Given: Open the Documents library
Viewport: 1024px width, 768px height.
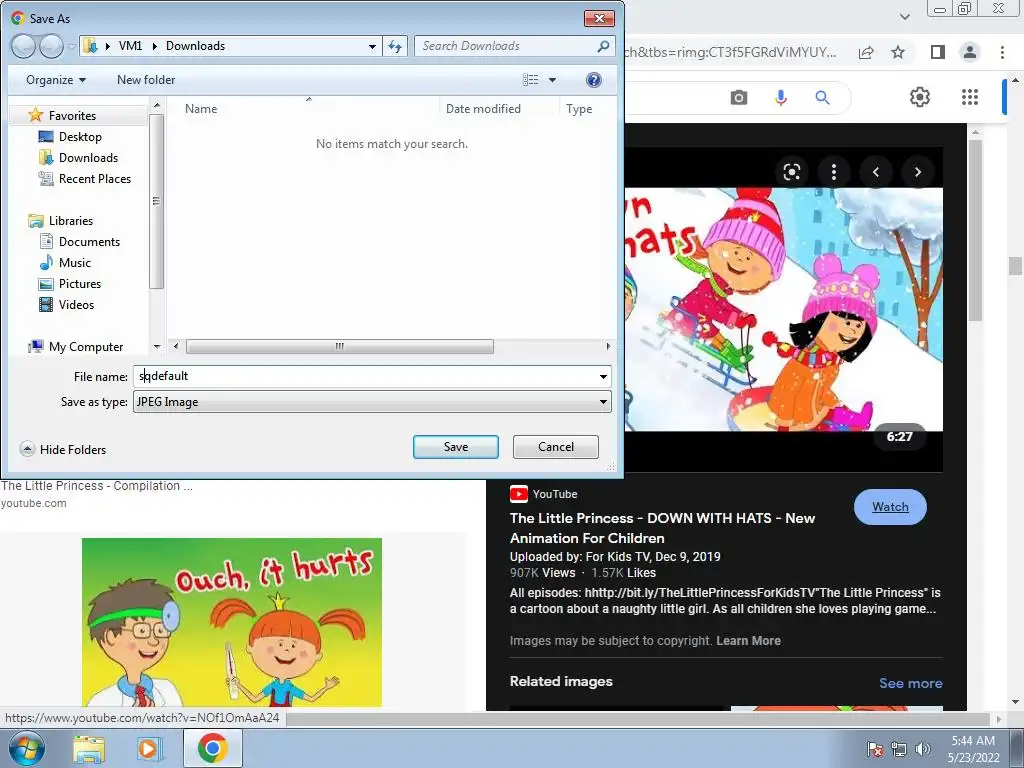Looking at the screenshot, I should tap(89, 242).
